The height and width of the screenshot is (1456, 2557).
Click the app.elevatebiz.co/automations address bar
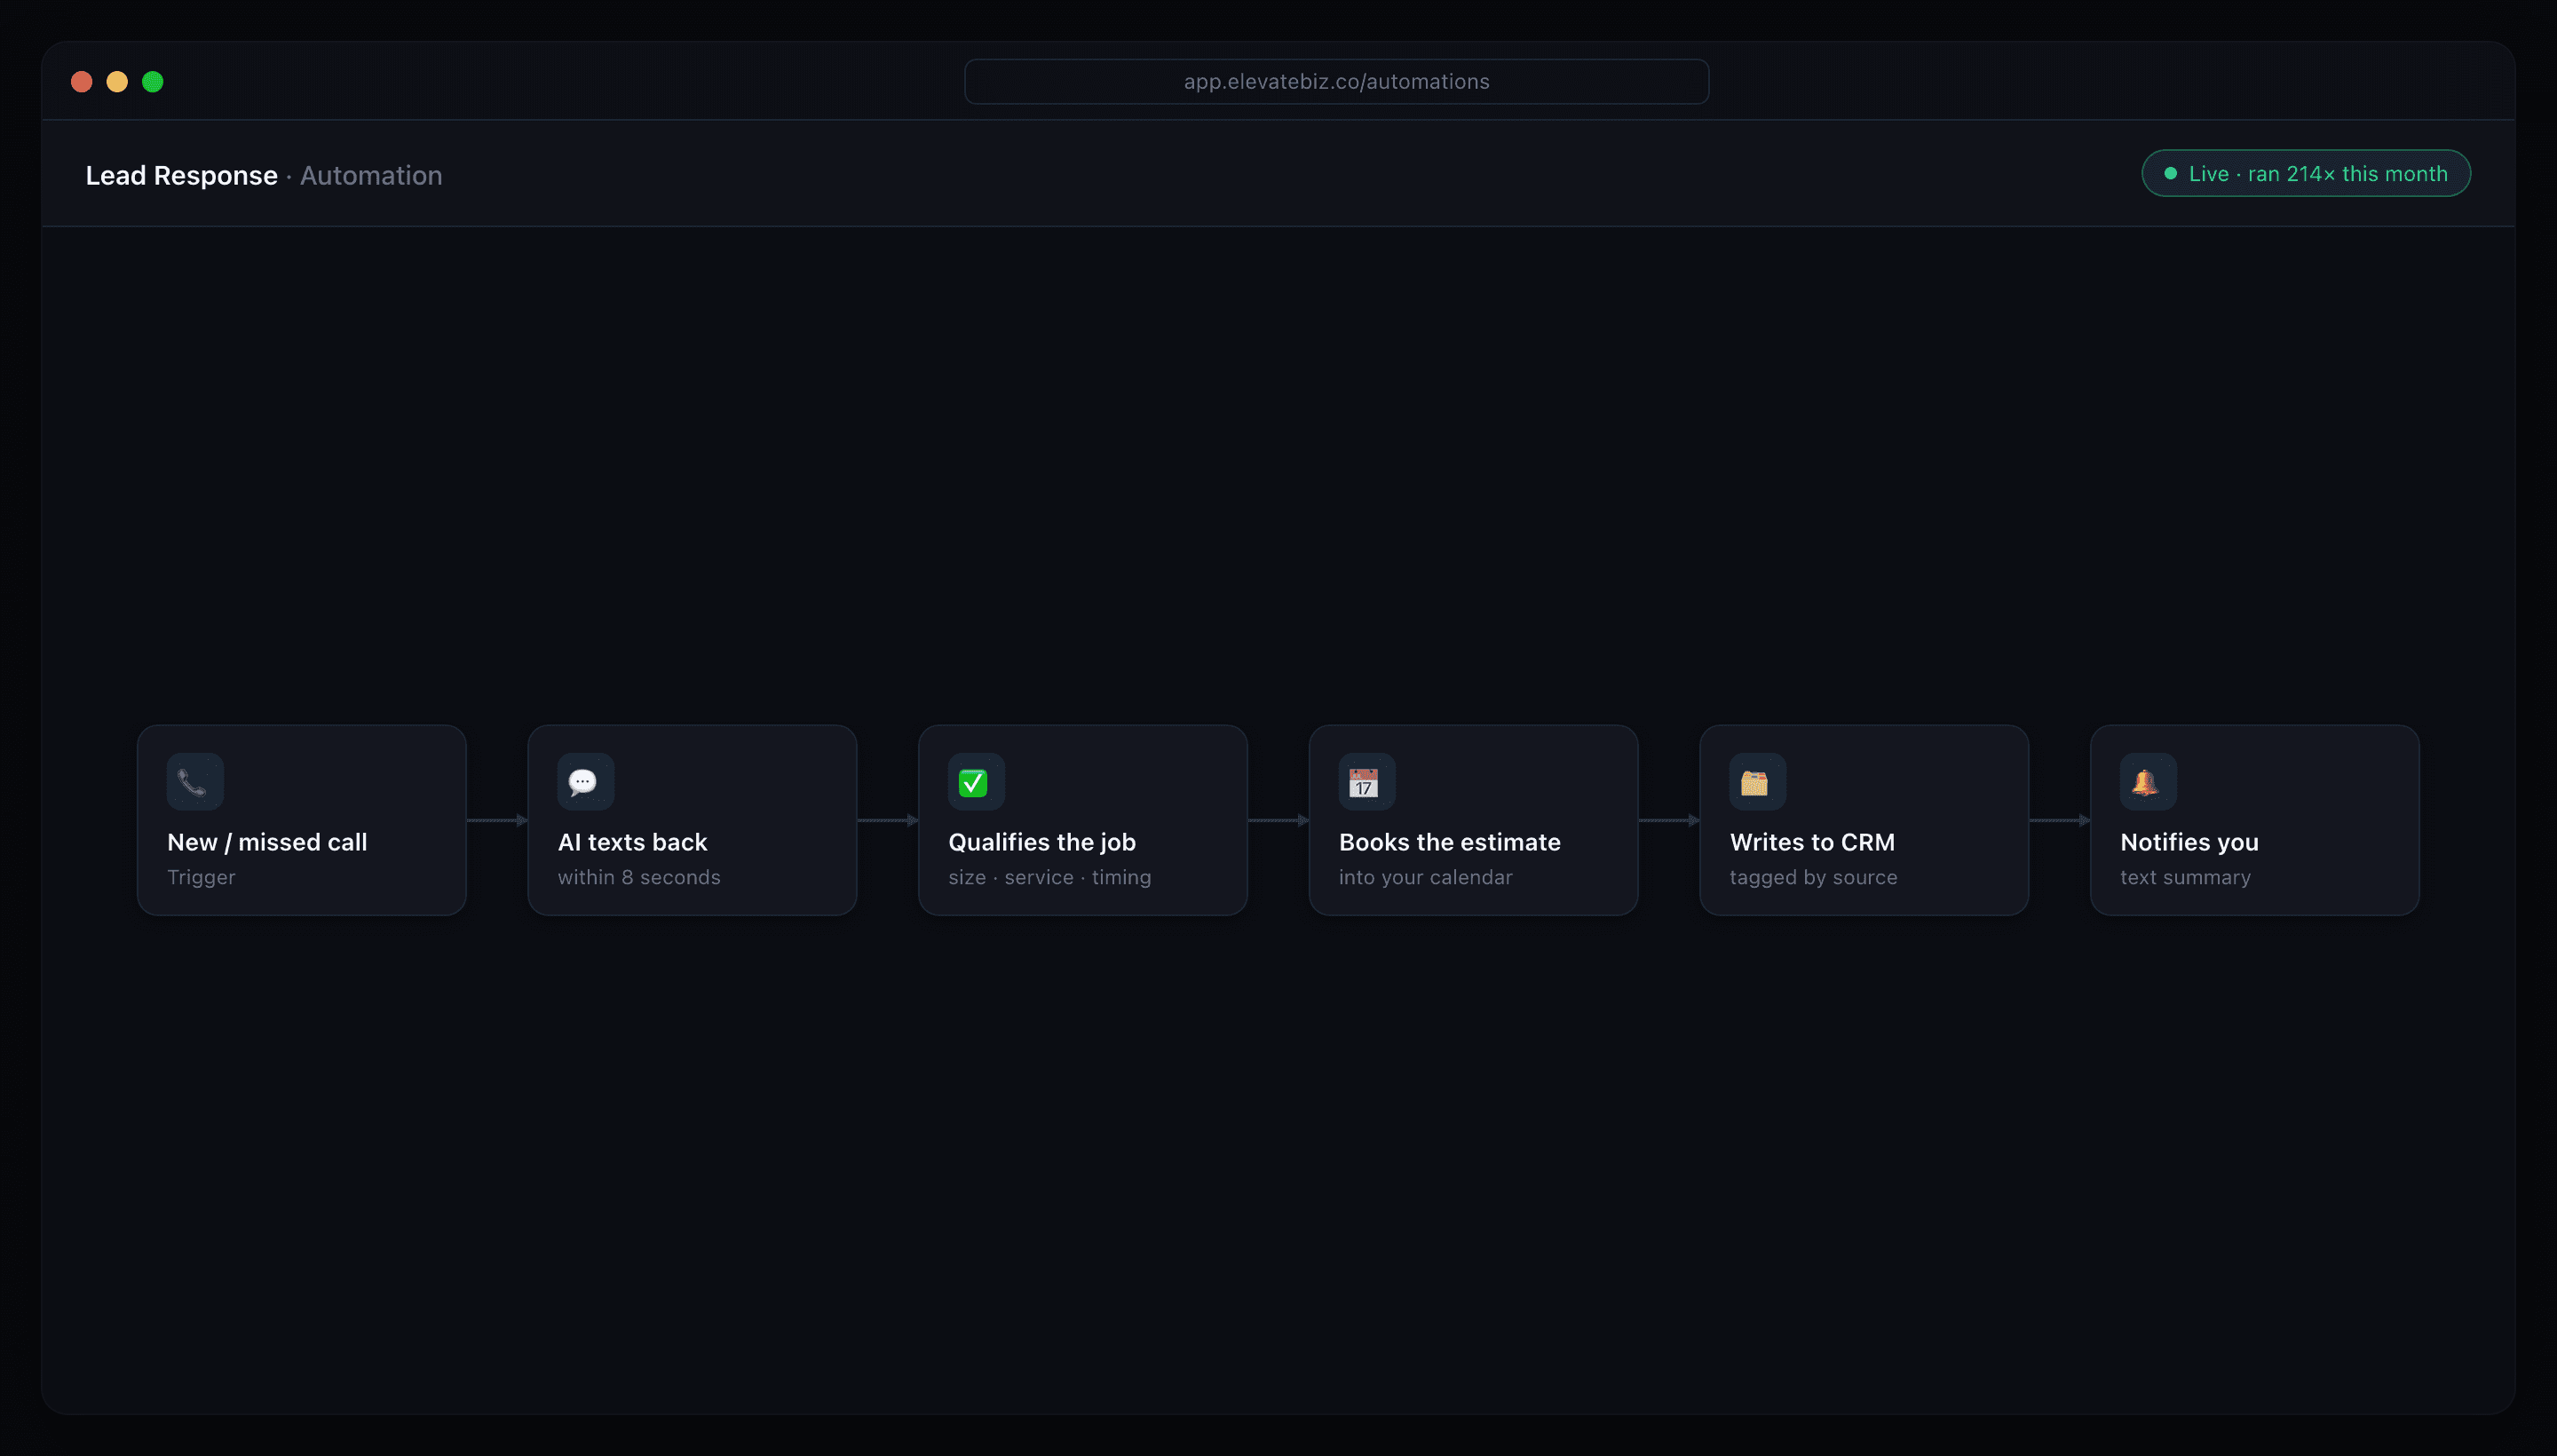(x=1336, y=81)
